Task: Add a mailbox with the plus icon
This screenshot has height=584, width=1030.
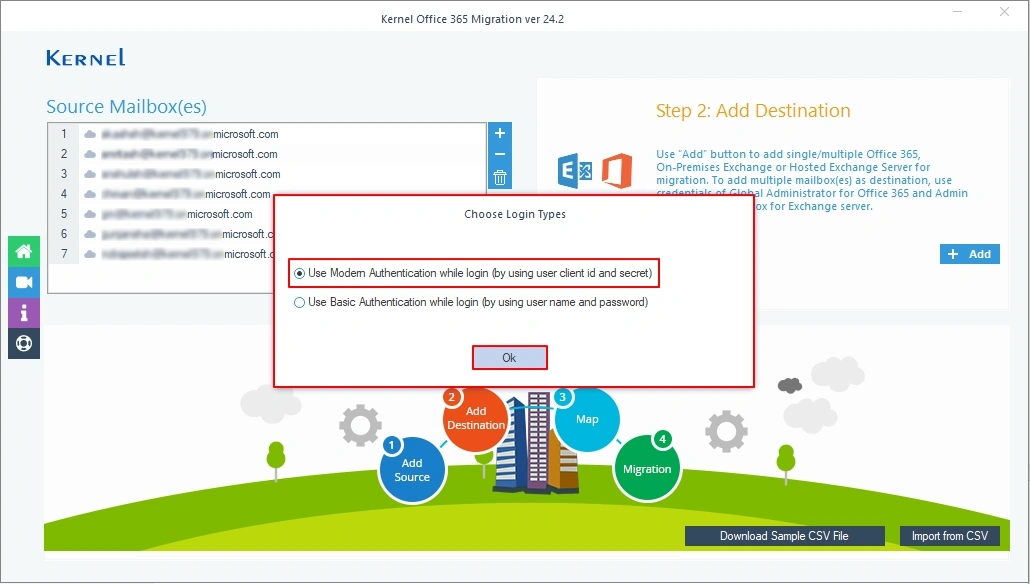Action: pyautogui.click(x=499, y=133)
